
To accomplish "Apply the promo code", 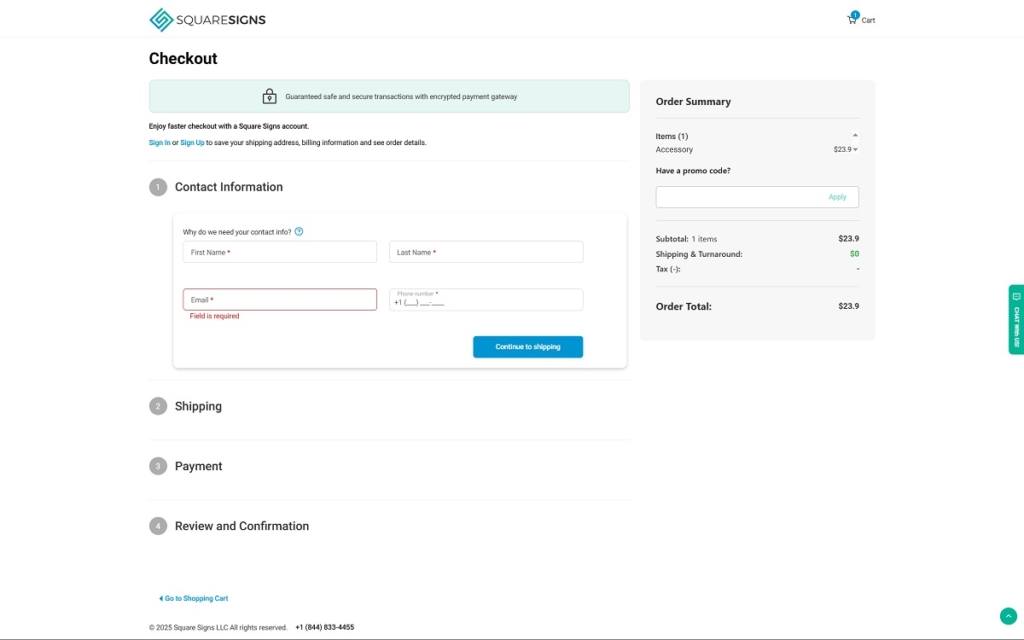I will [x=837, y=197].
